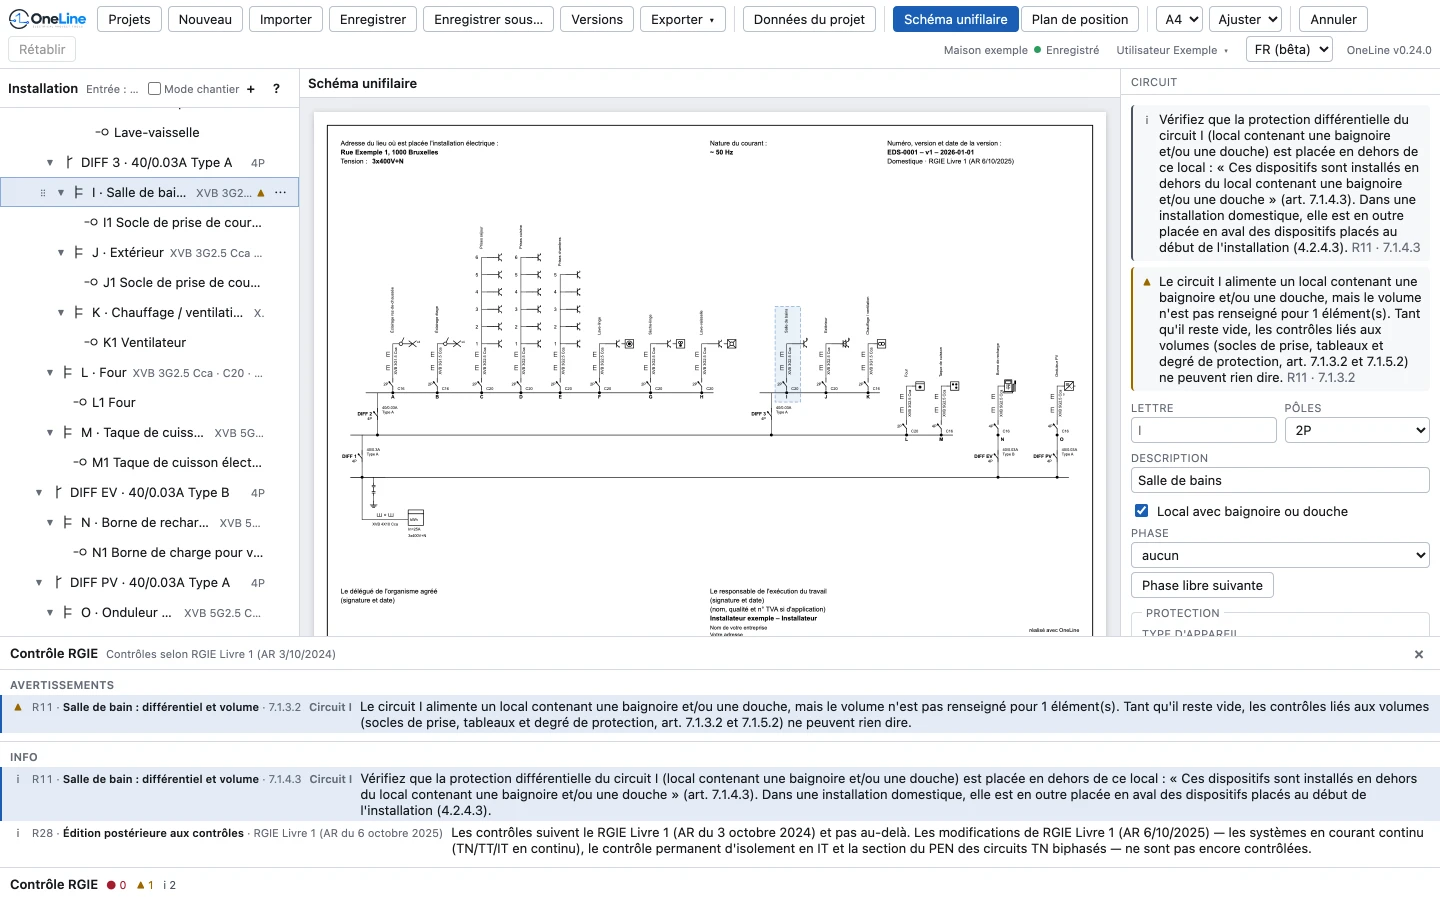This screenshot has height=900, width=1440.
Task: Click the Lettre input field
Action: [1204, 430]
